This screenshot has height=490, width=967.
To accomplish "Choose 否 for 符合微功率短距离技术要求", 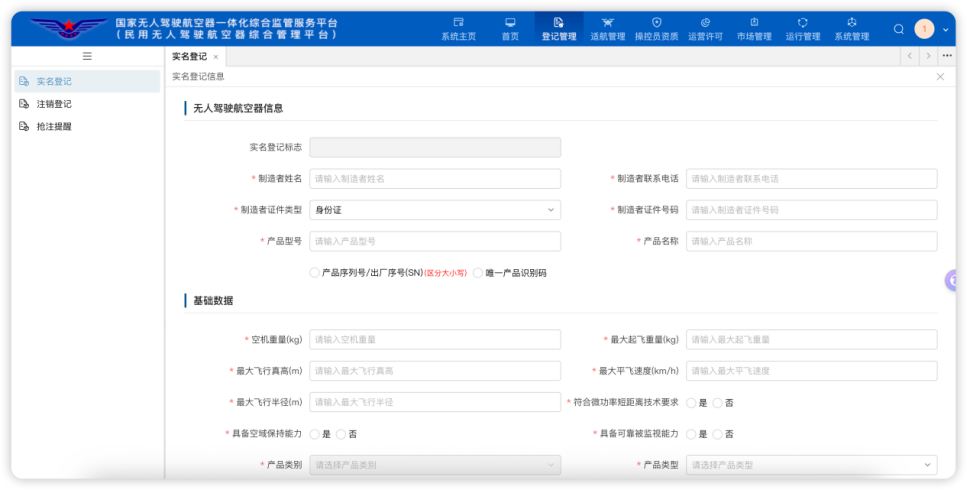I will [718, 403].
